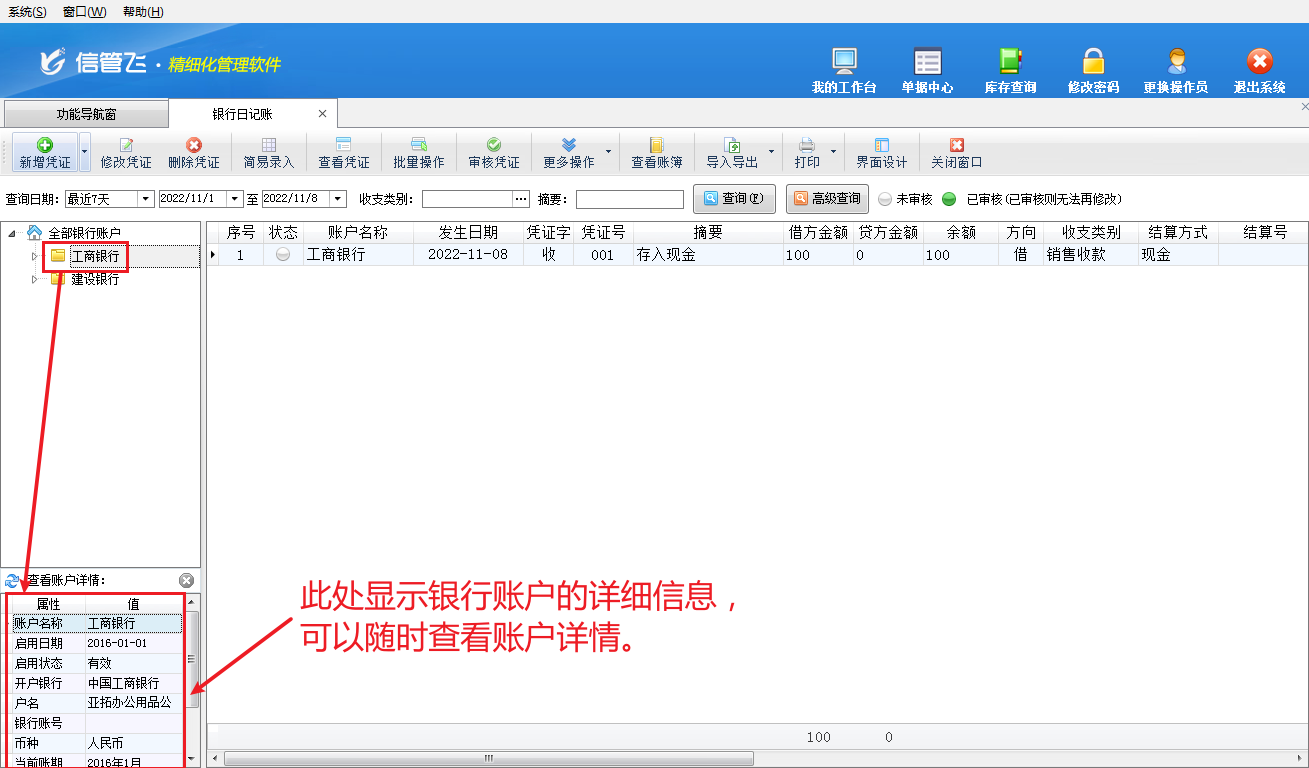This screenshot has width=1309, height=768.
Task: Refresh account details with the refresh icon
Action: tap(13, 580)
